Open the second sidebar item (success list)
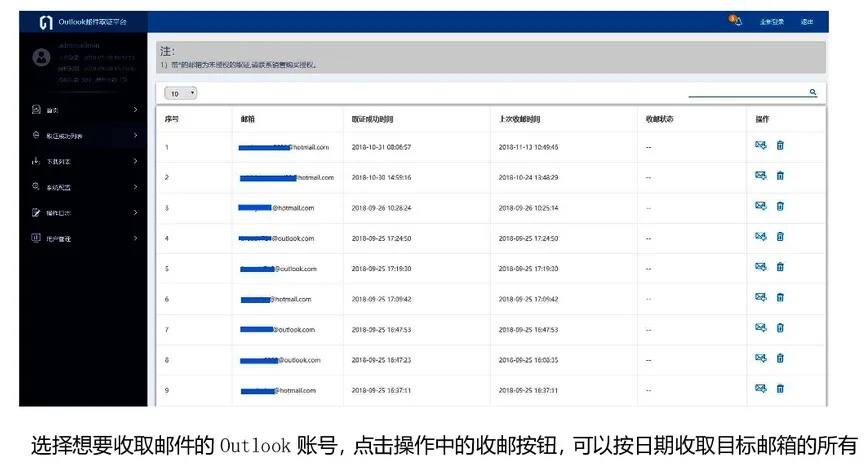This screenshot has width=866, height=465. pyautogui.click(x=84, y=135)
